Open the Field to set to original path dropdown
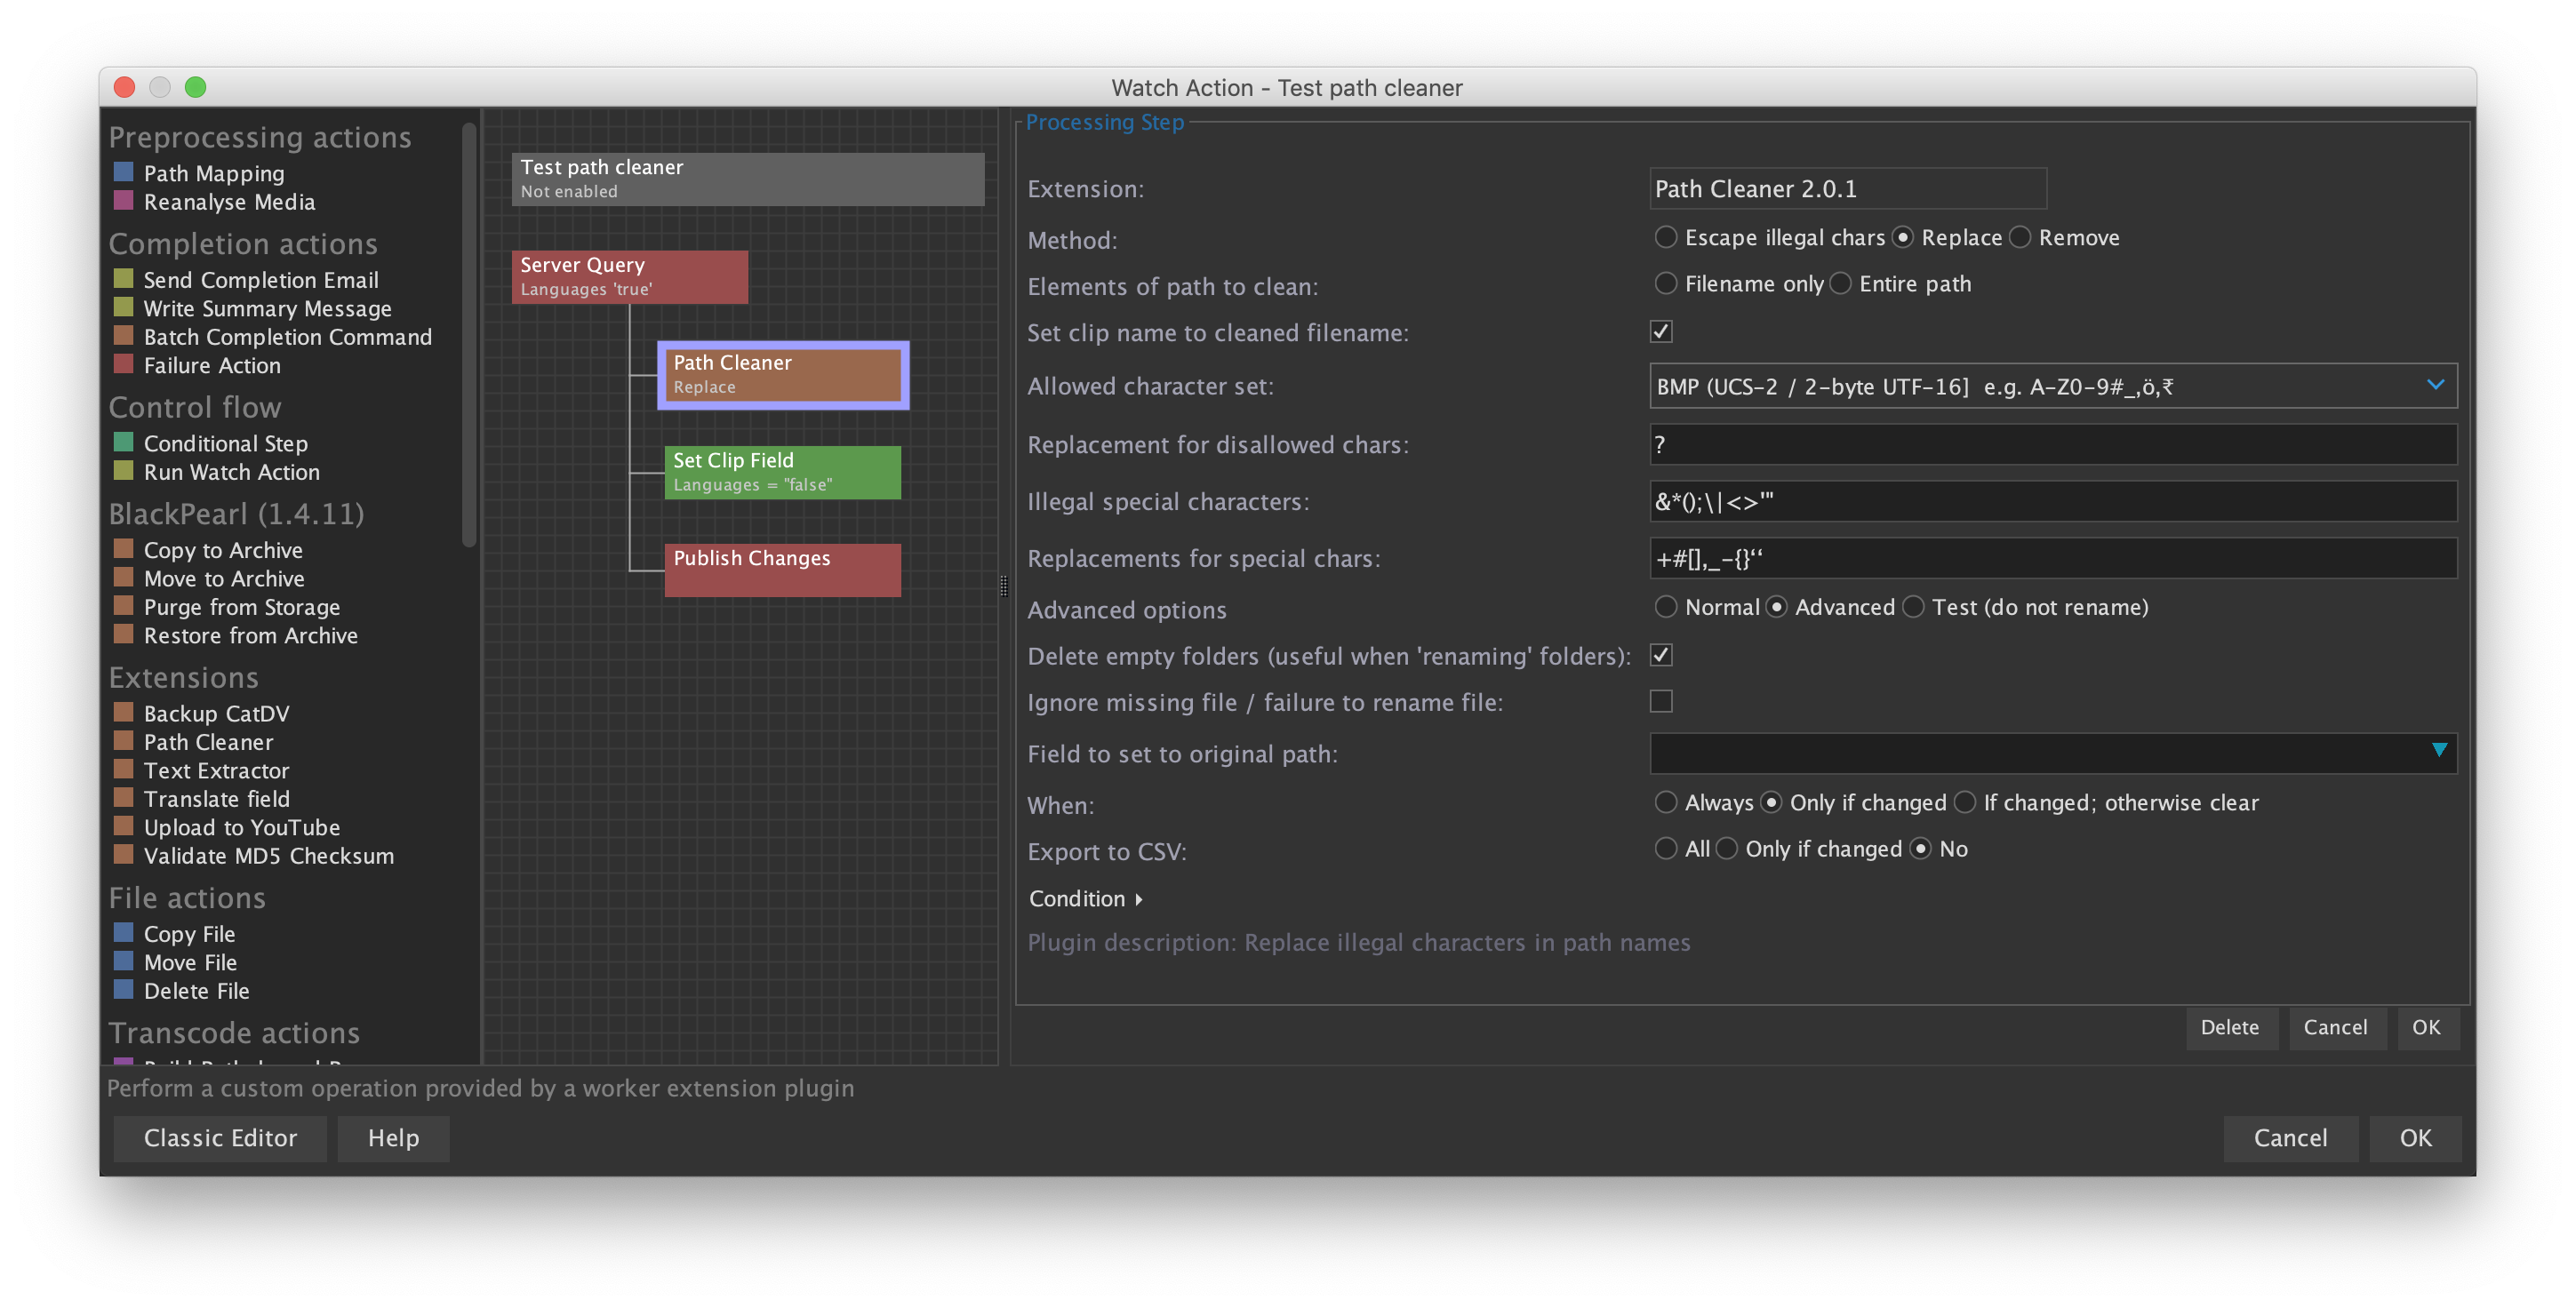The image size is (2576, 1308). click(2053, 752)
